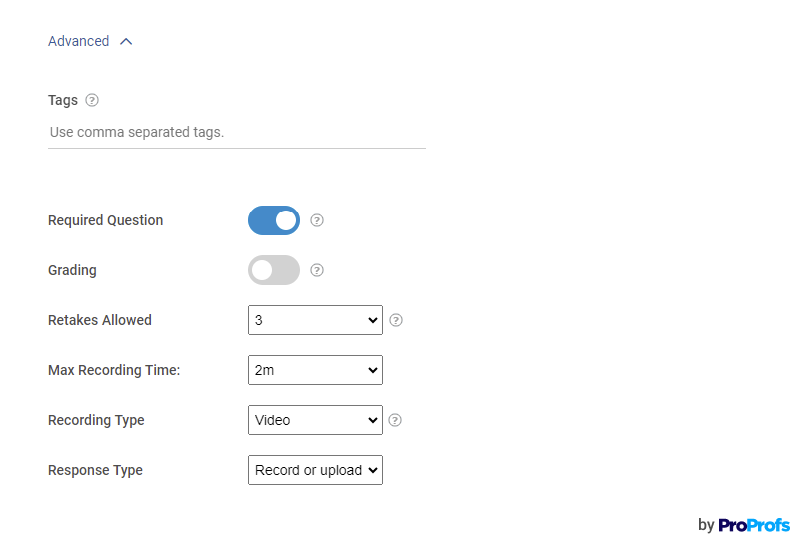This screenshot has height=545, width=810.
Task: Disable the Required Question toggle
Action: click(x=274, y=220)
